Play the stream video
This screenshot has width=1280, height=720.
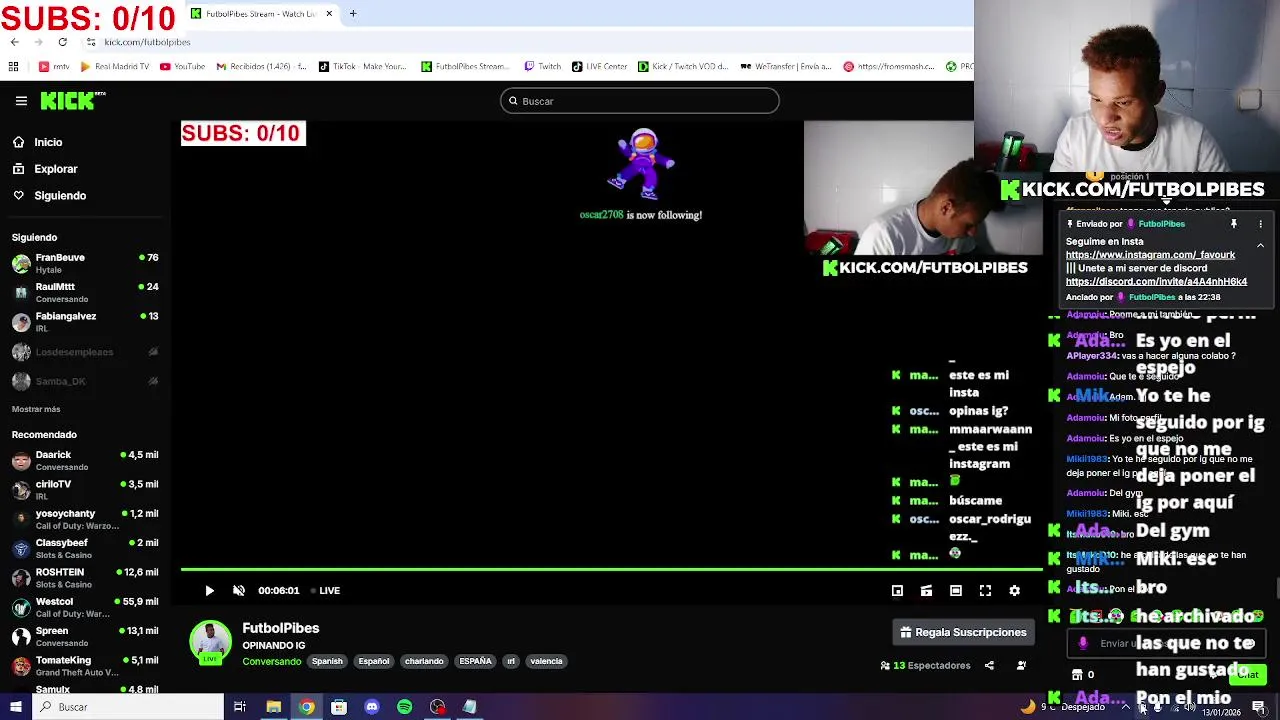click(209, 591)
